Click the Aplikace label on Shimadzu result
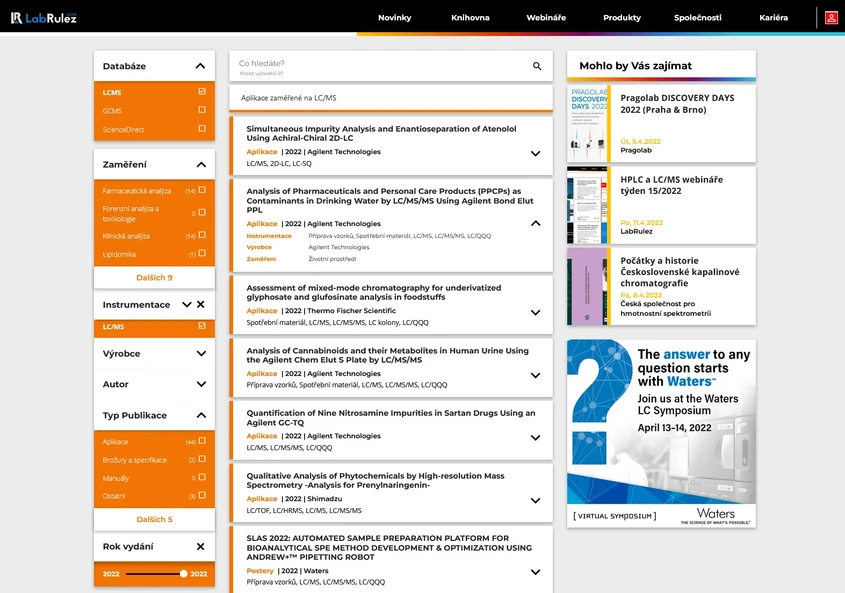This screenshot has height=593, width=845. coord(262,499)
